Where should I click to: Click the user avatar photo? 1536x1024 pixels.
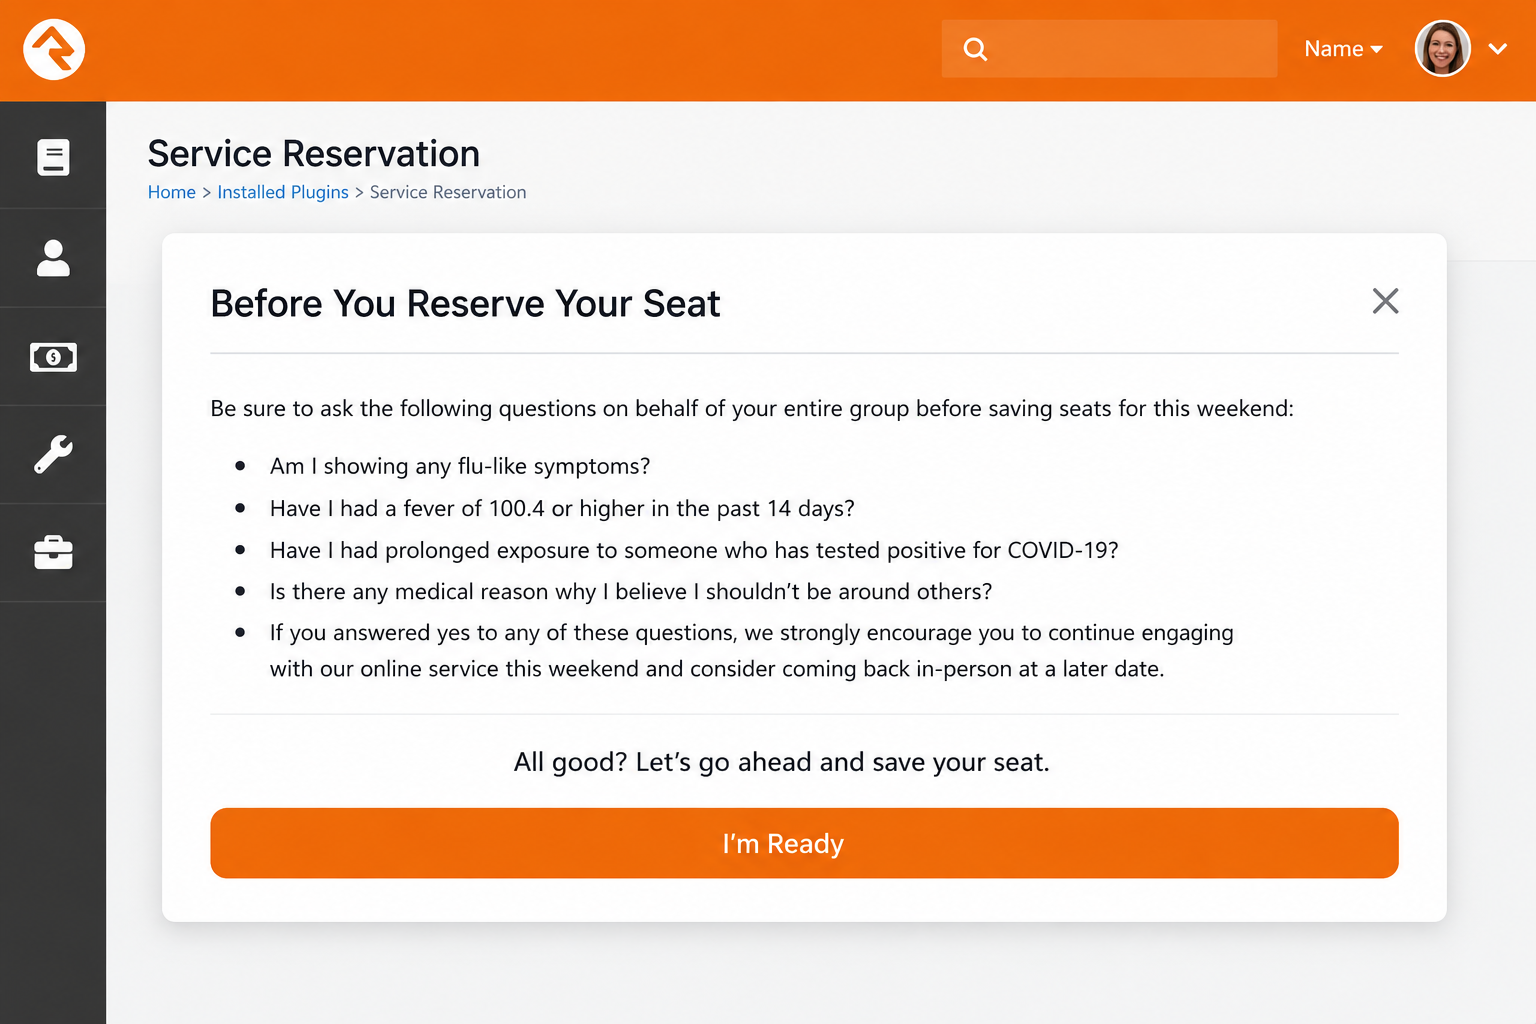click(x=1442, y=48)
